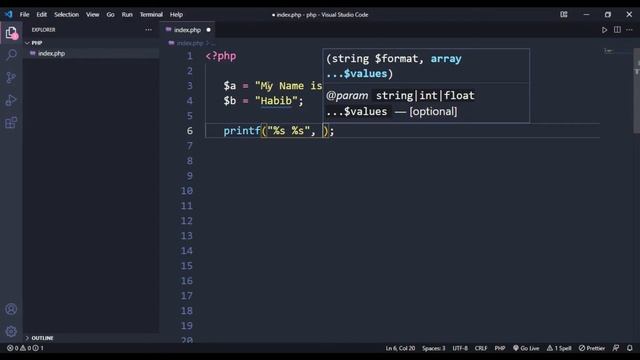This screenshot has height=360, width=640.
Task: Open the Go menu
Action: pyautogui.click(x=111, y=14)
